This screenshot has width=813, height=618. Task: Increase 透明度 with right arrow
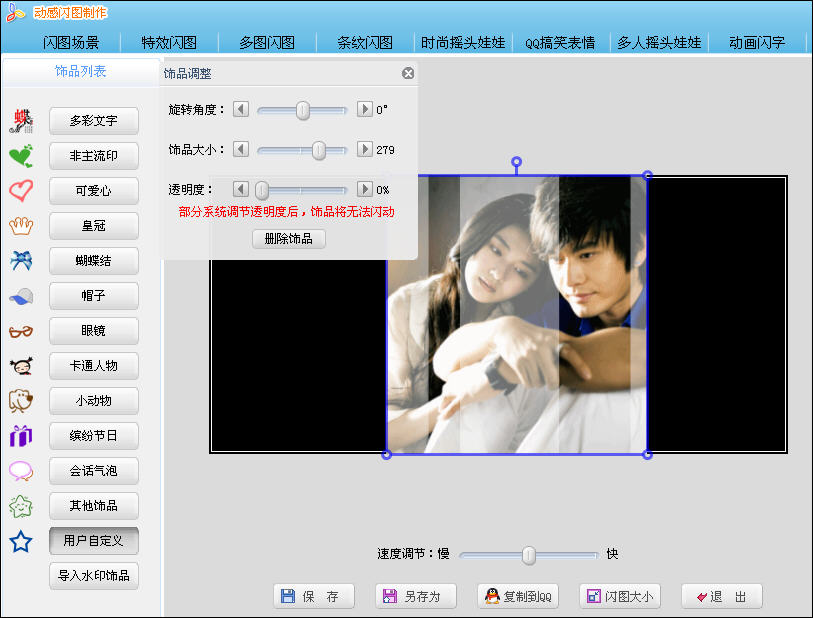tap(365, 189)
